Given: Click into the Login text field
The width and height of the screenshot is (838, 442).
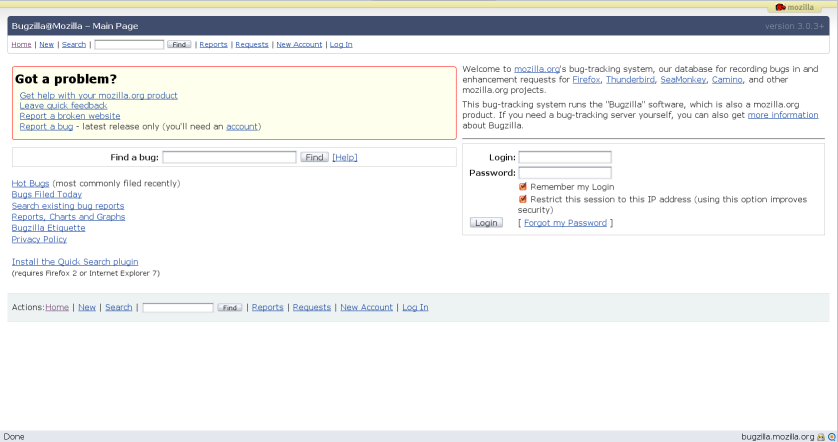Looking at the screenshot, I should click(x=564, y=157).
